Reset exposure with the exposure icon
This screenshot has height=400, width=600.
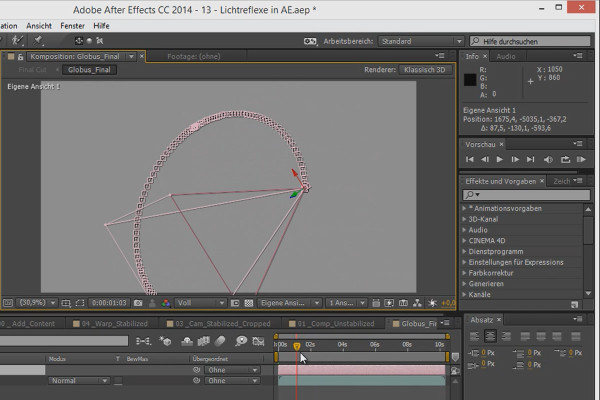432,303
